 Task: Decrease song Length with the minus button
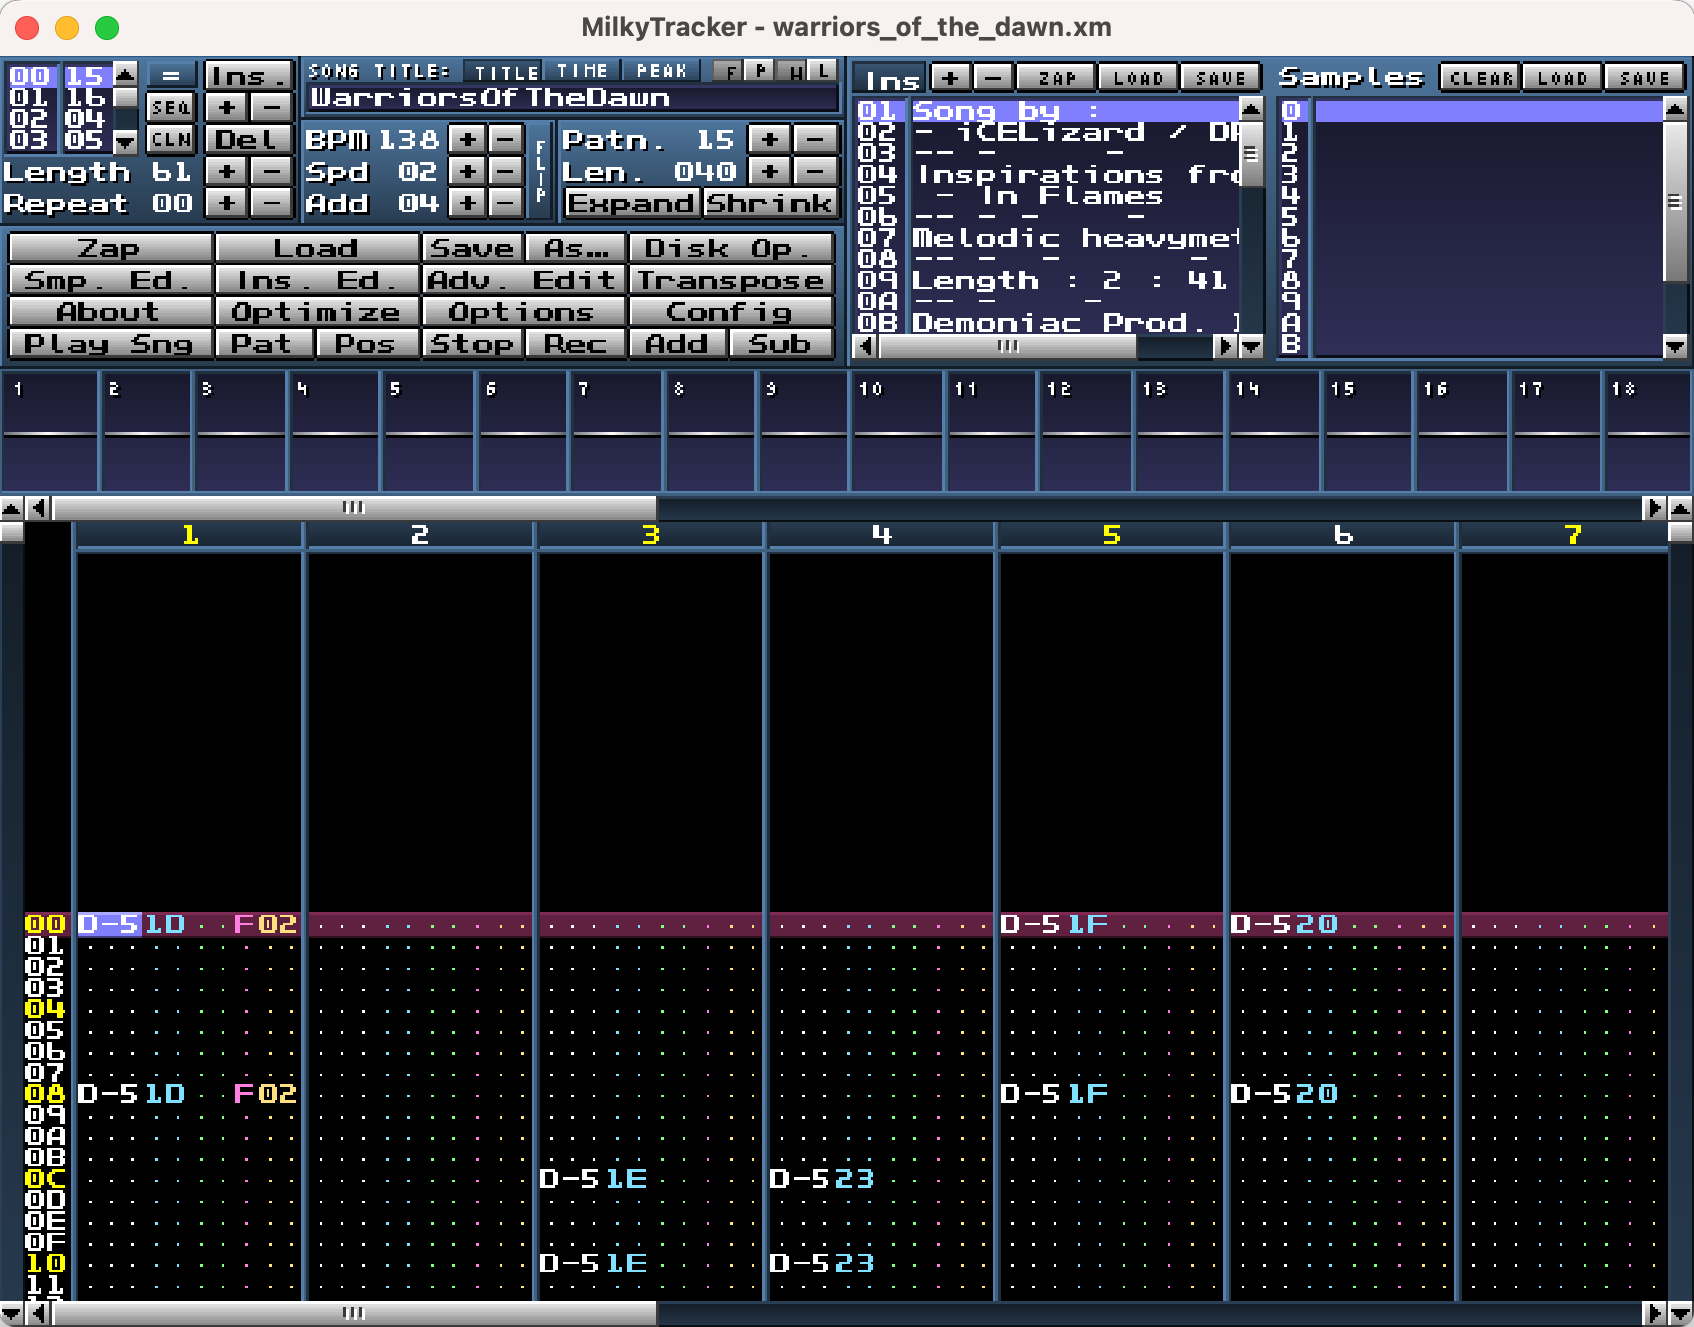coord(271,172)
